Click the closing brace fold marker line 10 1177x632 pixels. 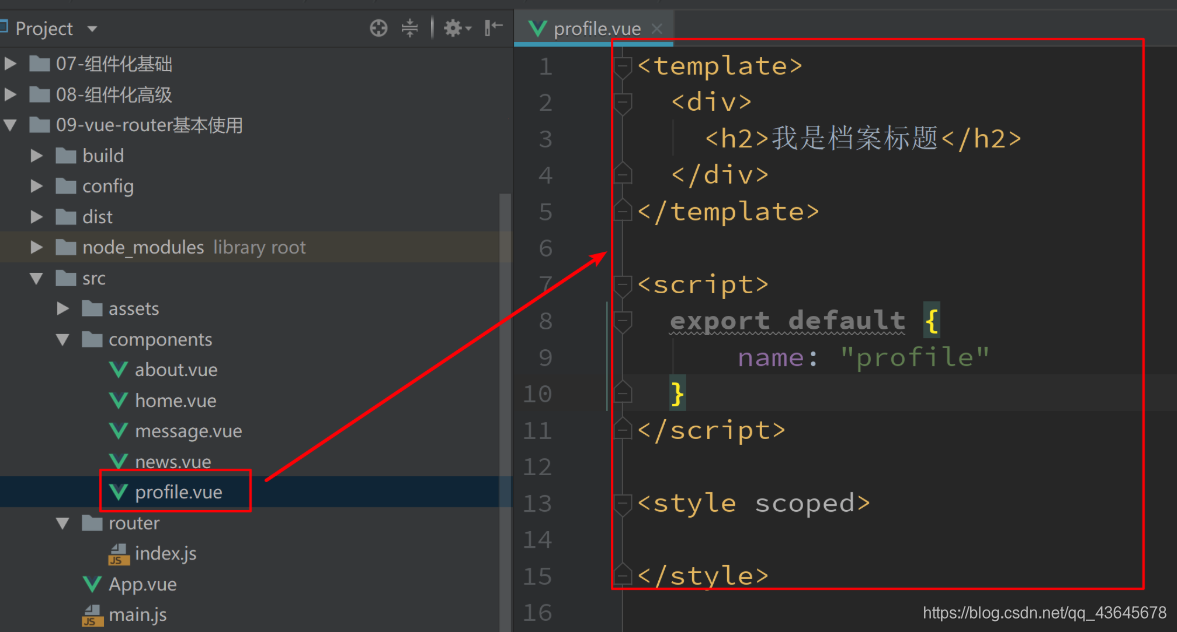click(x=622, y=392)
